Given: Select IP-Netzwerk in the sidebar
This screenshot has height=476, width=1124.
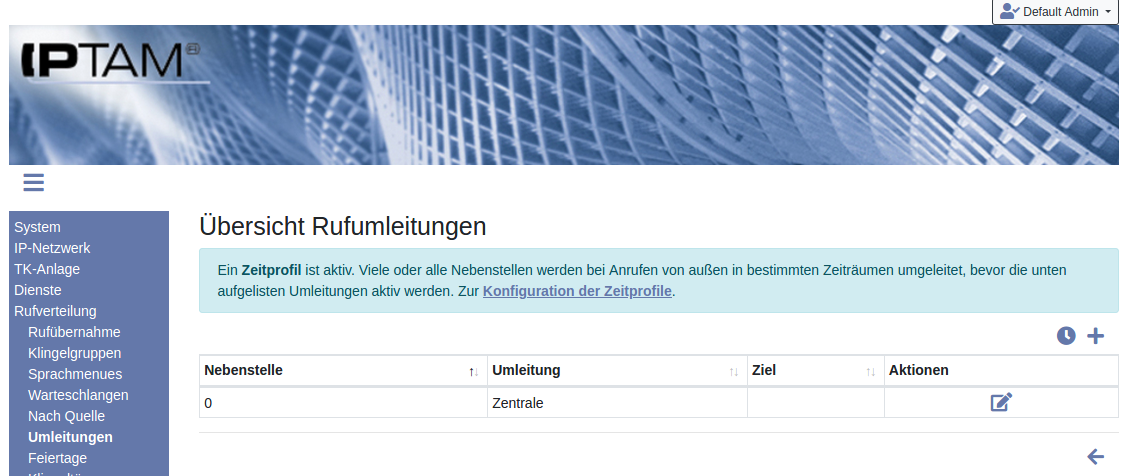Looking at the screenshot, I should pyautogui.click(x=52, y=248).
